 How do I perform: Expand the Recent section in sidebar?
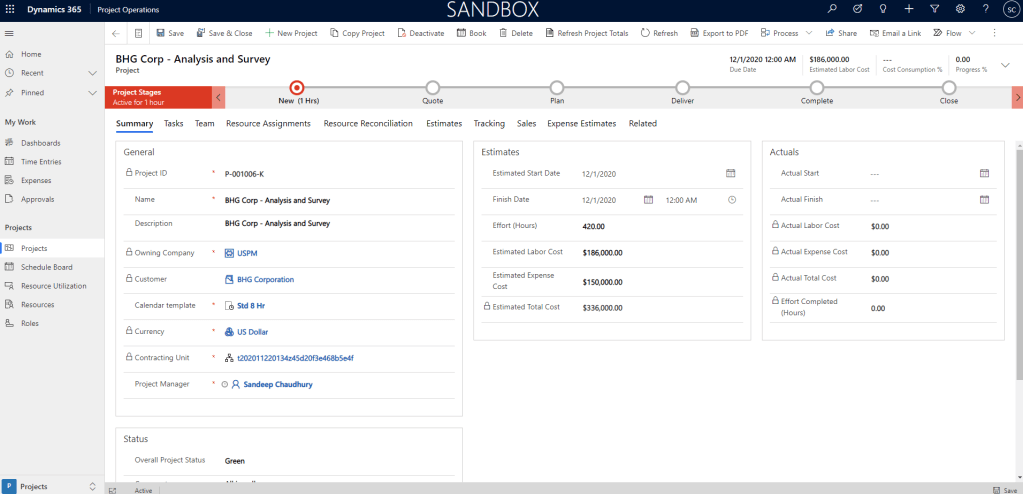click(x=92, y=73)
